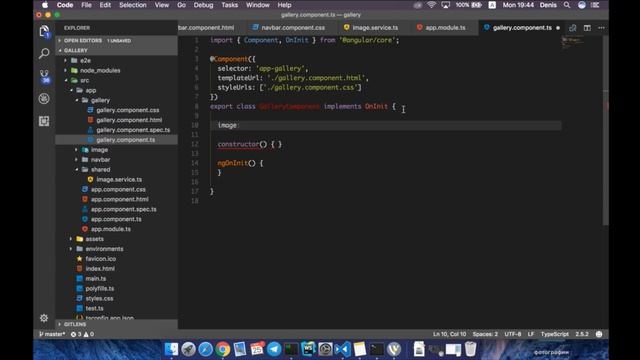Click TypeScript language mode
The width and height of the screenshot is (640, 360).
coord(554,334)
